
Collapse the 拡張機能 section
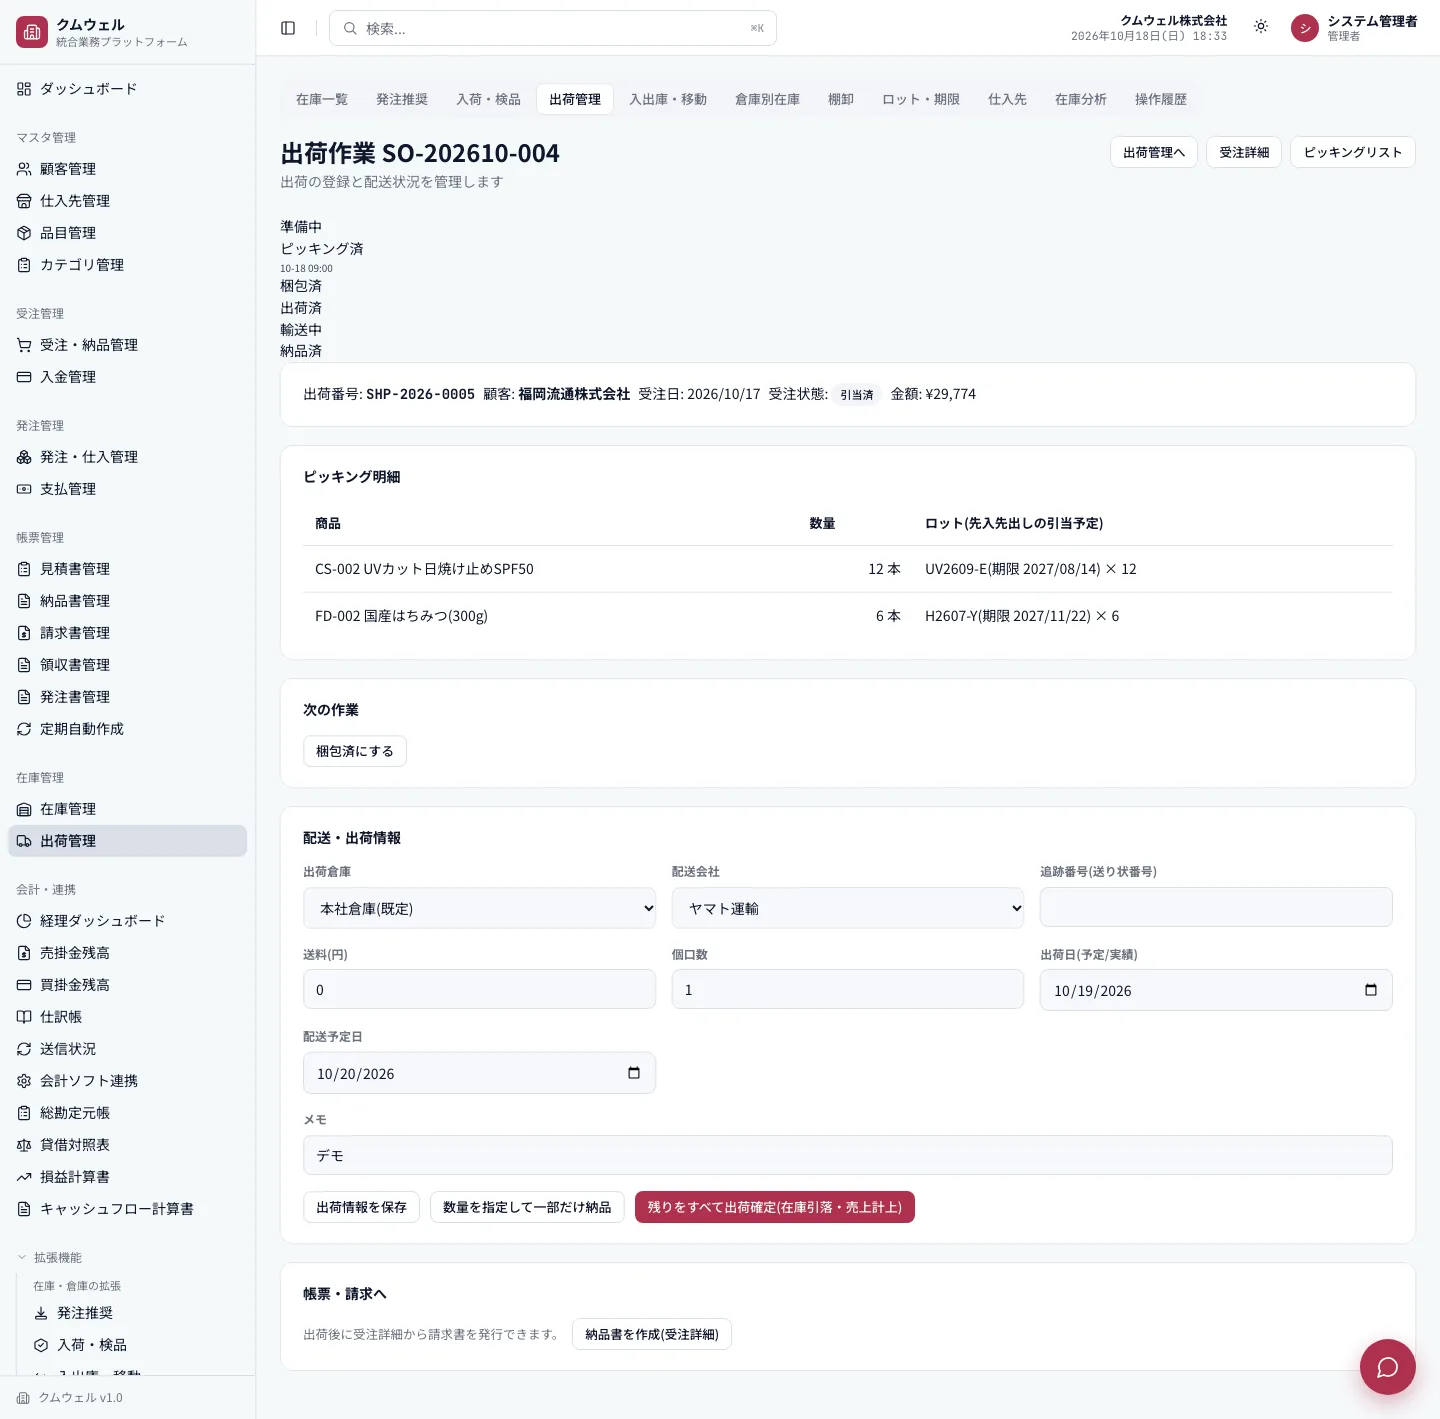[x=50, y=1257]
